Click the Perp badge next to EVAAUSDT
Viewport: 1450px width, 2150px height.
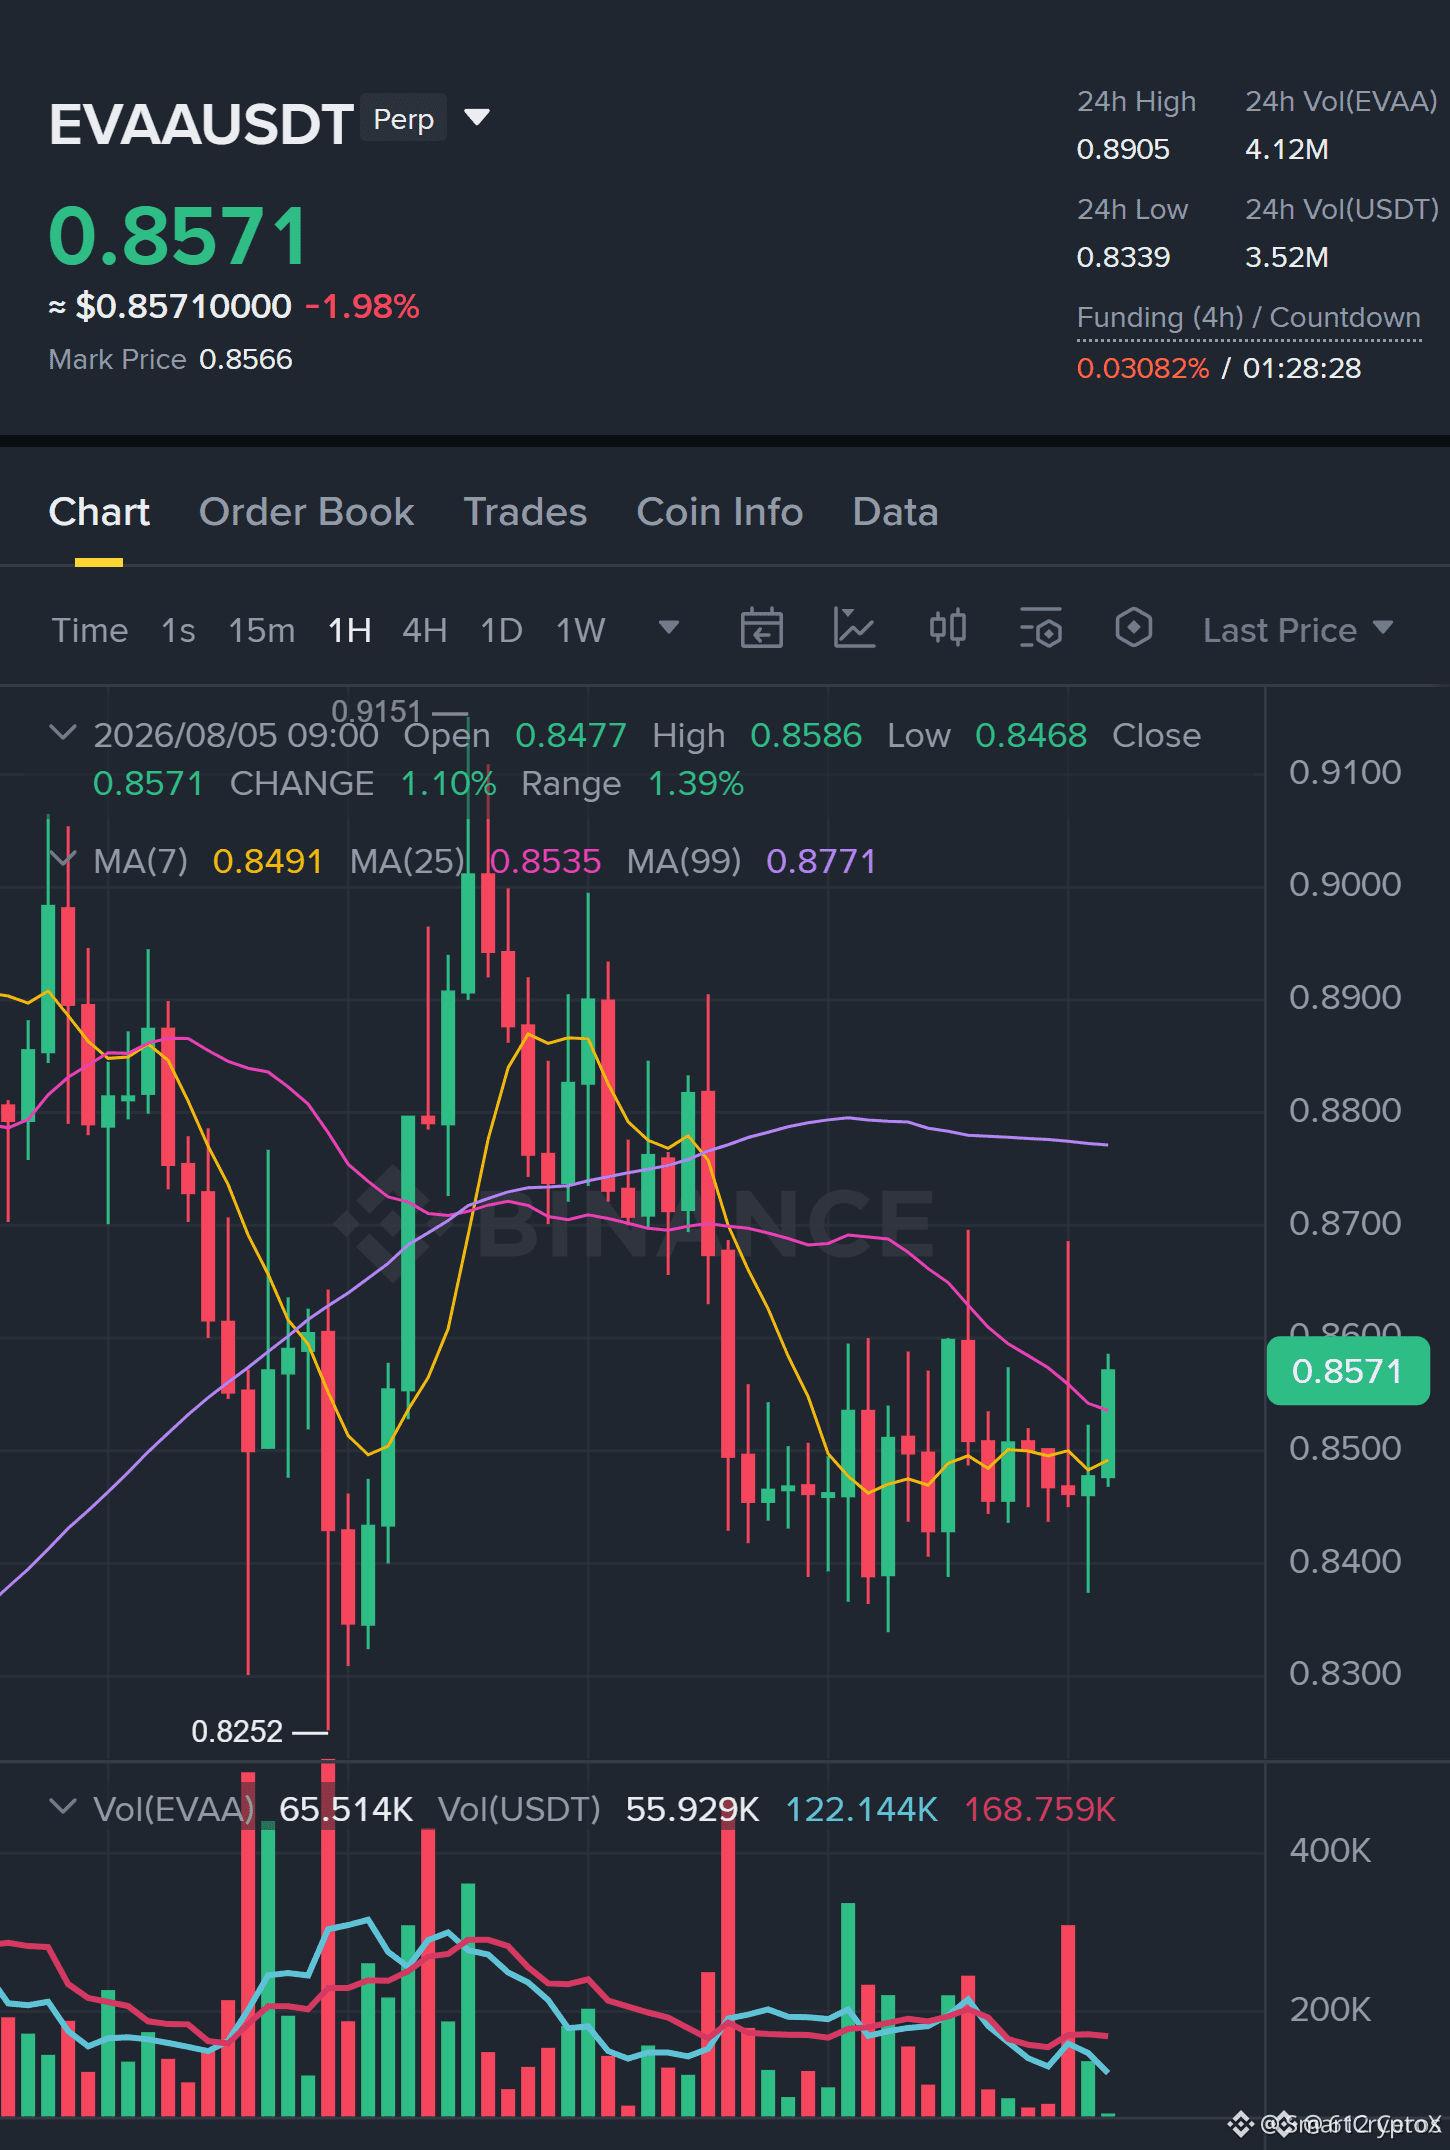[404, 119]
